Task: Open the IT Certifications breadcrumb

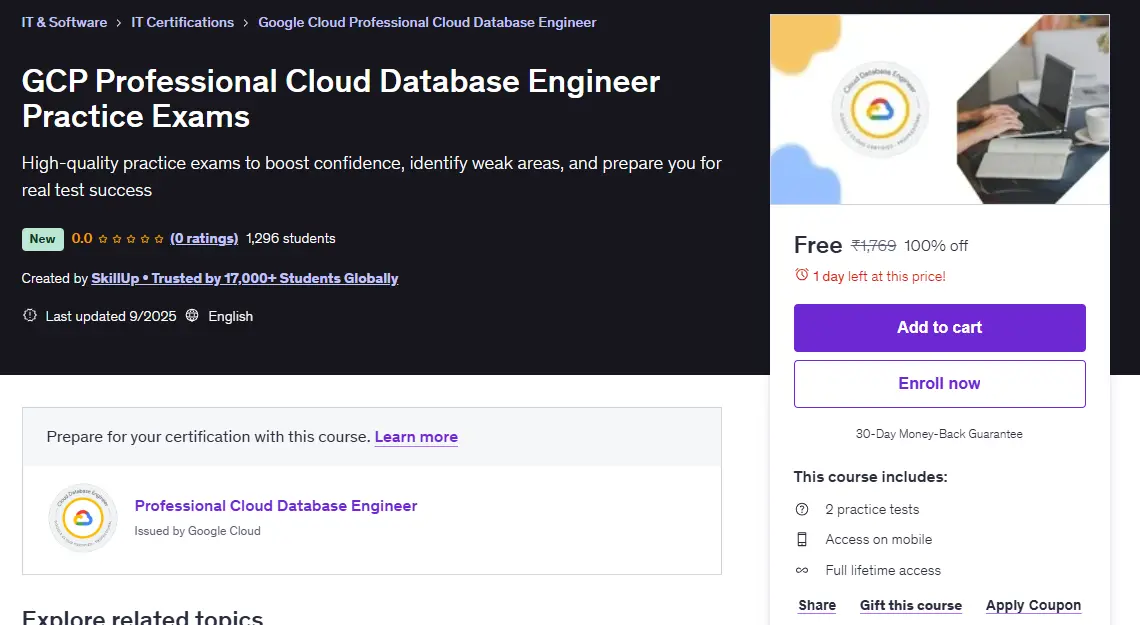Action: click(x=182, y=23)
